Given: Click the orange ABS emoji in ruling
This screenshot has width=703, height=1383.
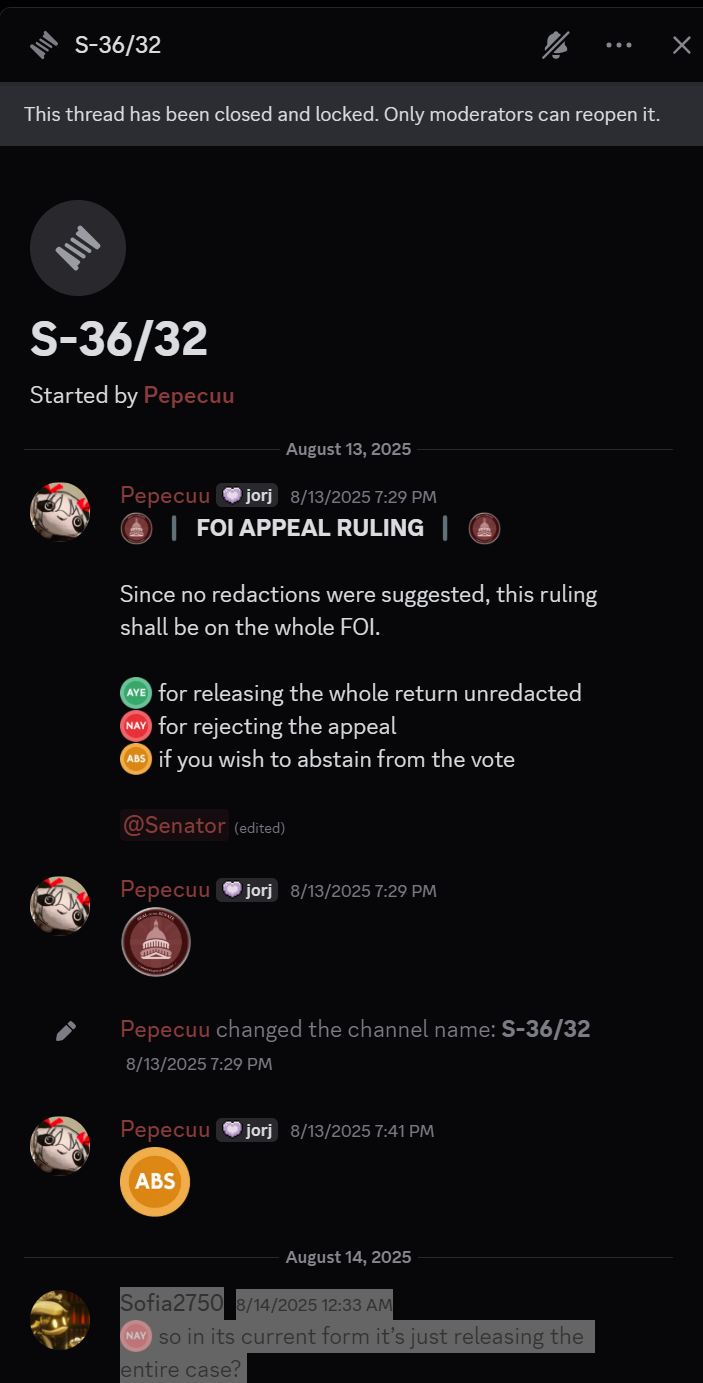Looking at the screenshot, I should point(136,759).
